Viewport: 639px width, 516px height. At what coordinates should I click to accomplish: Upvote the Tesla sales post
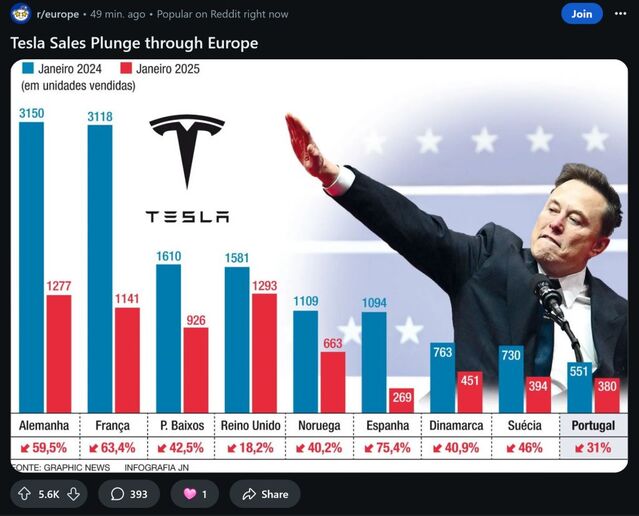pos(24,494)
